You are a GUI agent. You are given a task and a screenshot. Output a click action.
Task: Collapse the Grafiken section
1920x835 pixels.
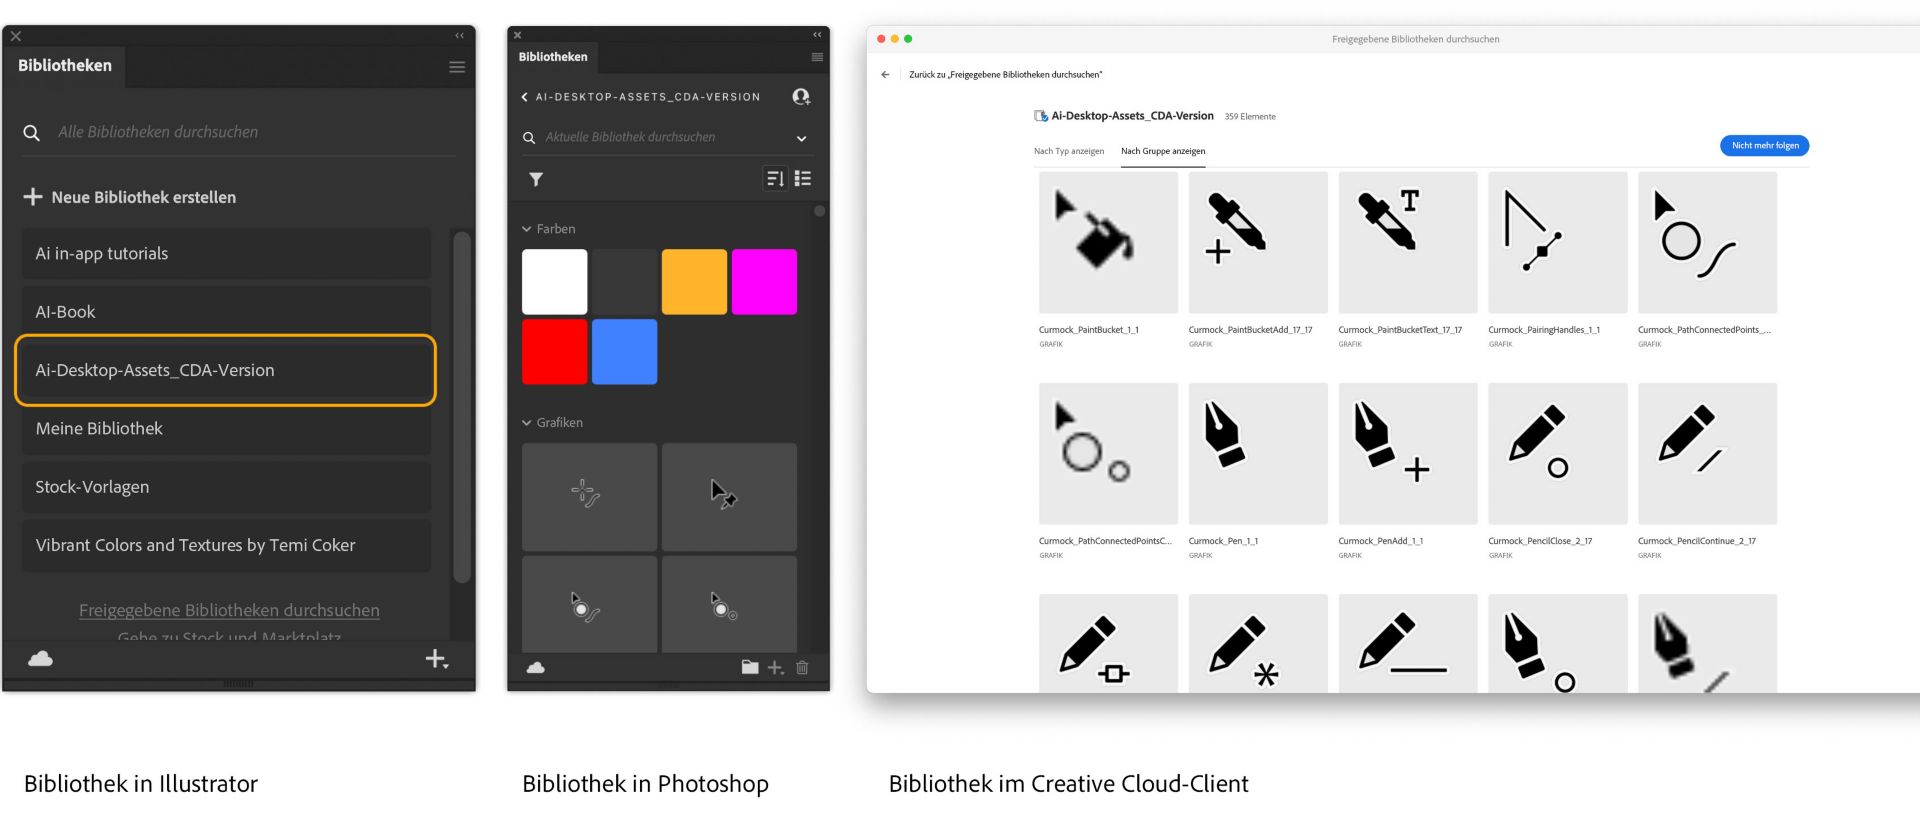527,423
